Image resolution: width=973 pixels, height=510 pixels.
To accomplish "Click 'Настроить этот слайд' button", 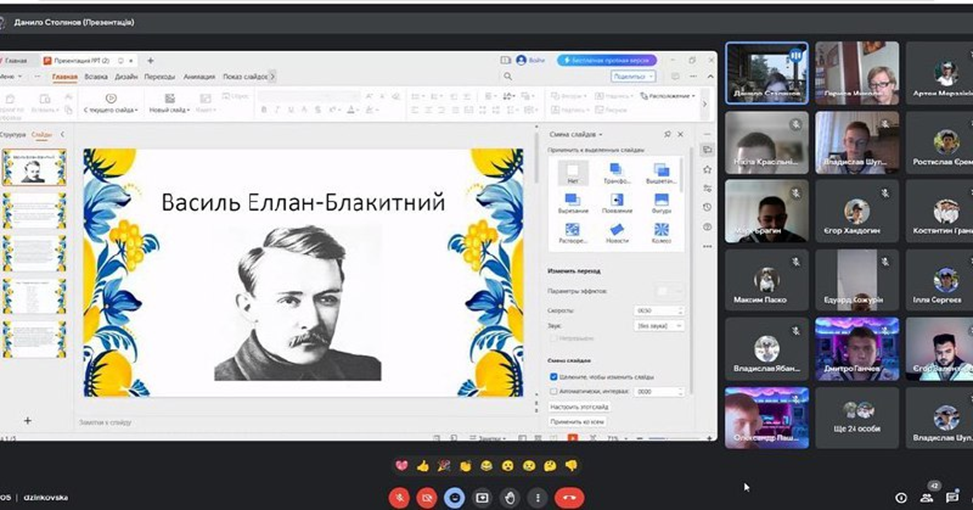I will tap(580, 407).
